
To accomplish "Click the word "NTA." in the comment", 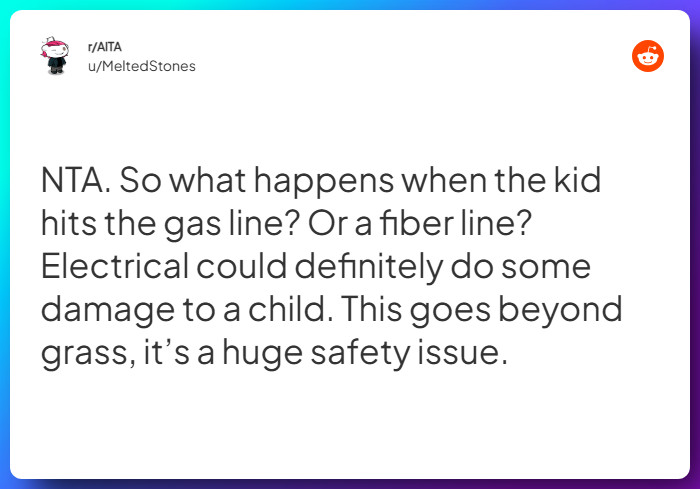I will point(76,180).
